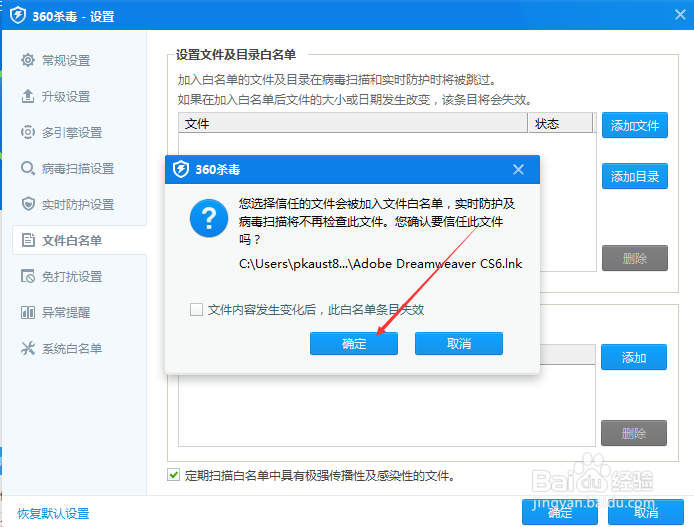Click the tools icon next to 系统白名单

click(28, 348)
